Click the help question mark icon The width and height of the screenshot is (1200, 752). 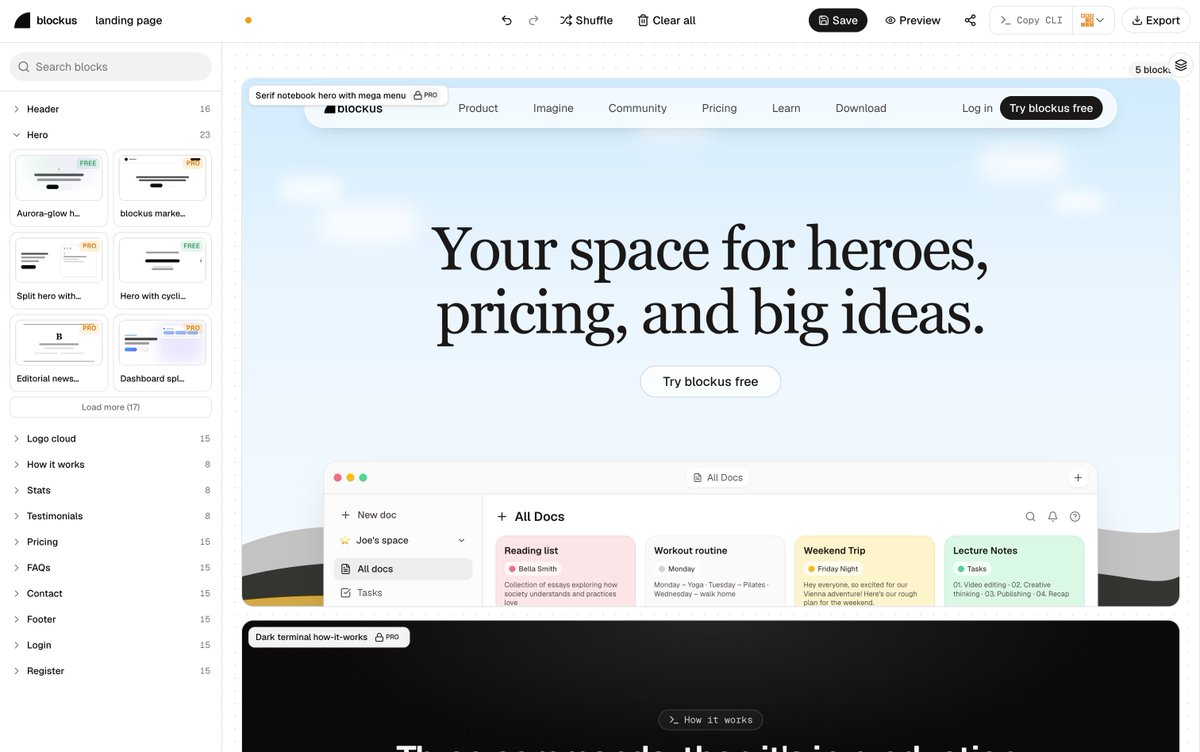coord(1075,517)
